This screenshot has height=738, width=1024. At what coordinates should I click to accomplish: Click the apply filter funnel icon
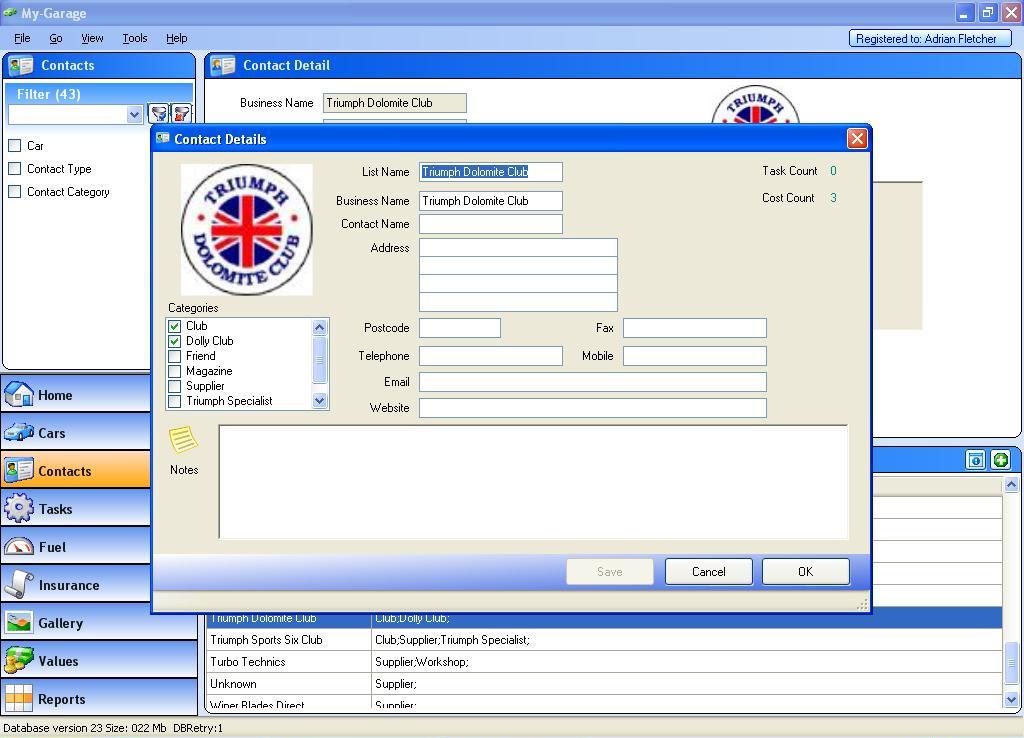(x=158, y=114)
